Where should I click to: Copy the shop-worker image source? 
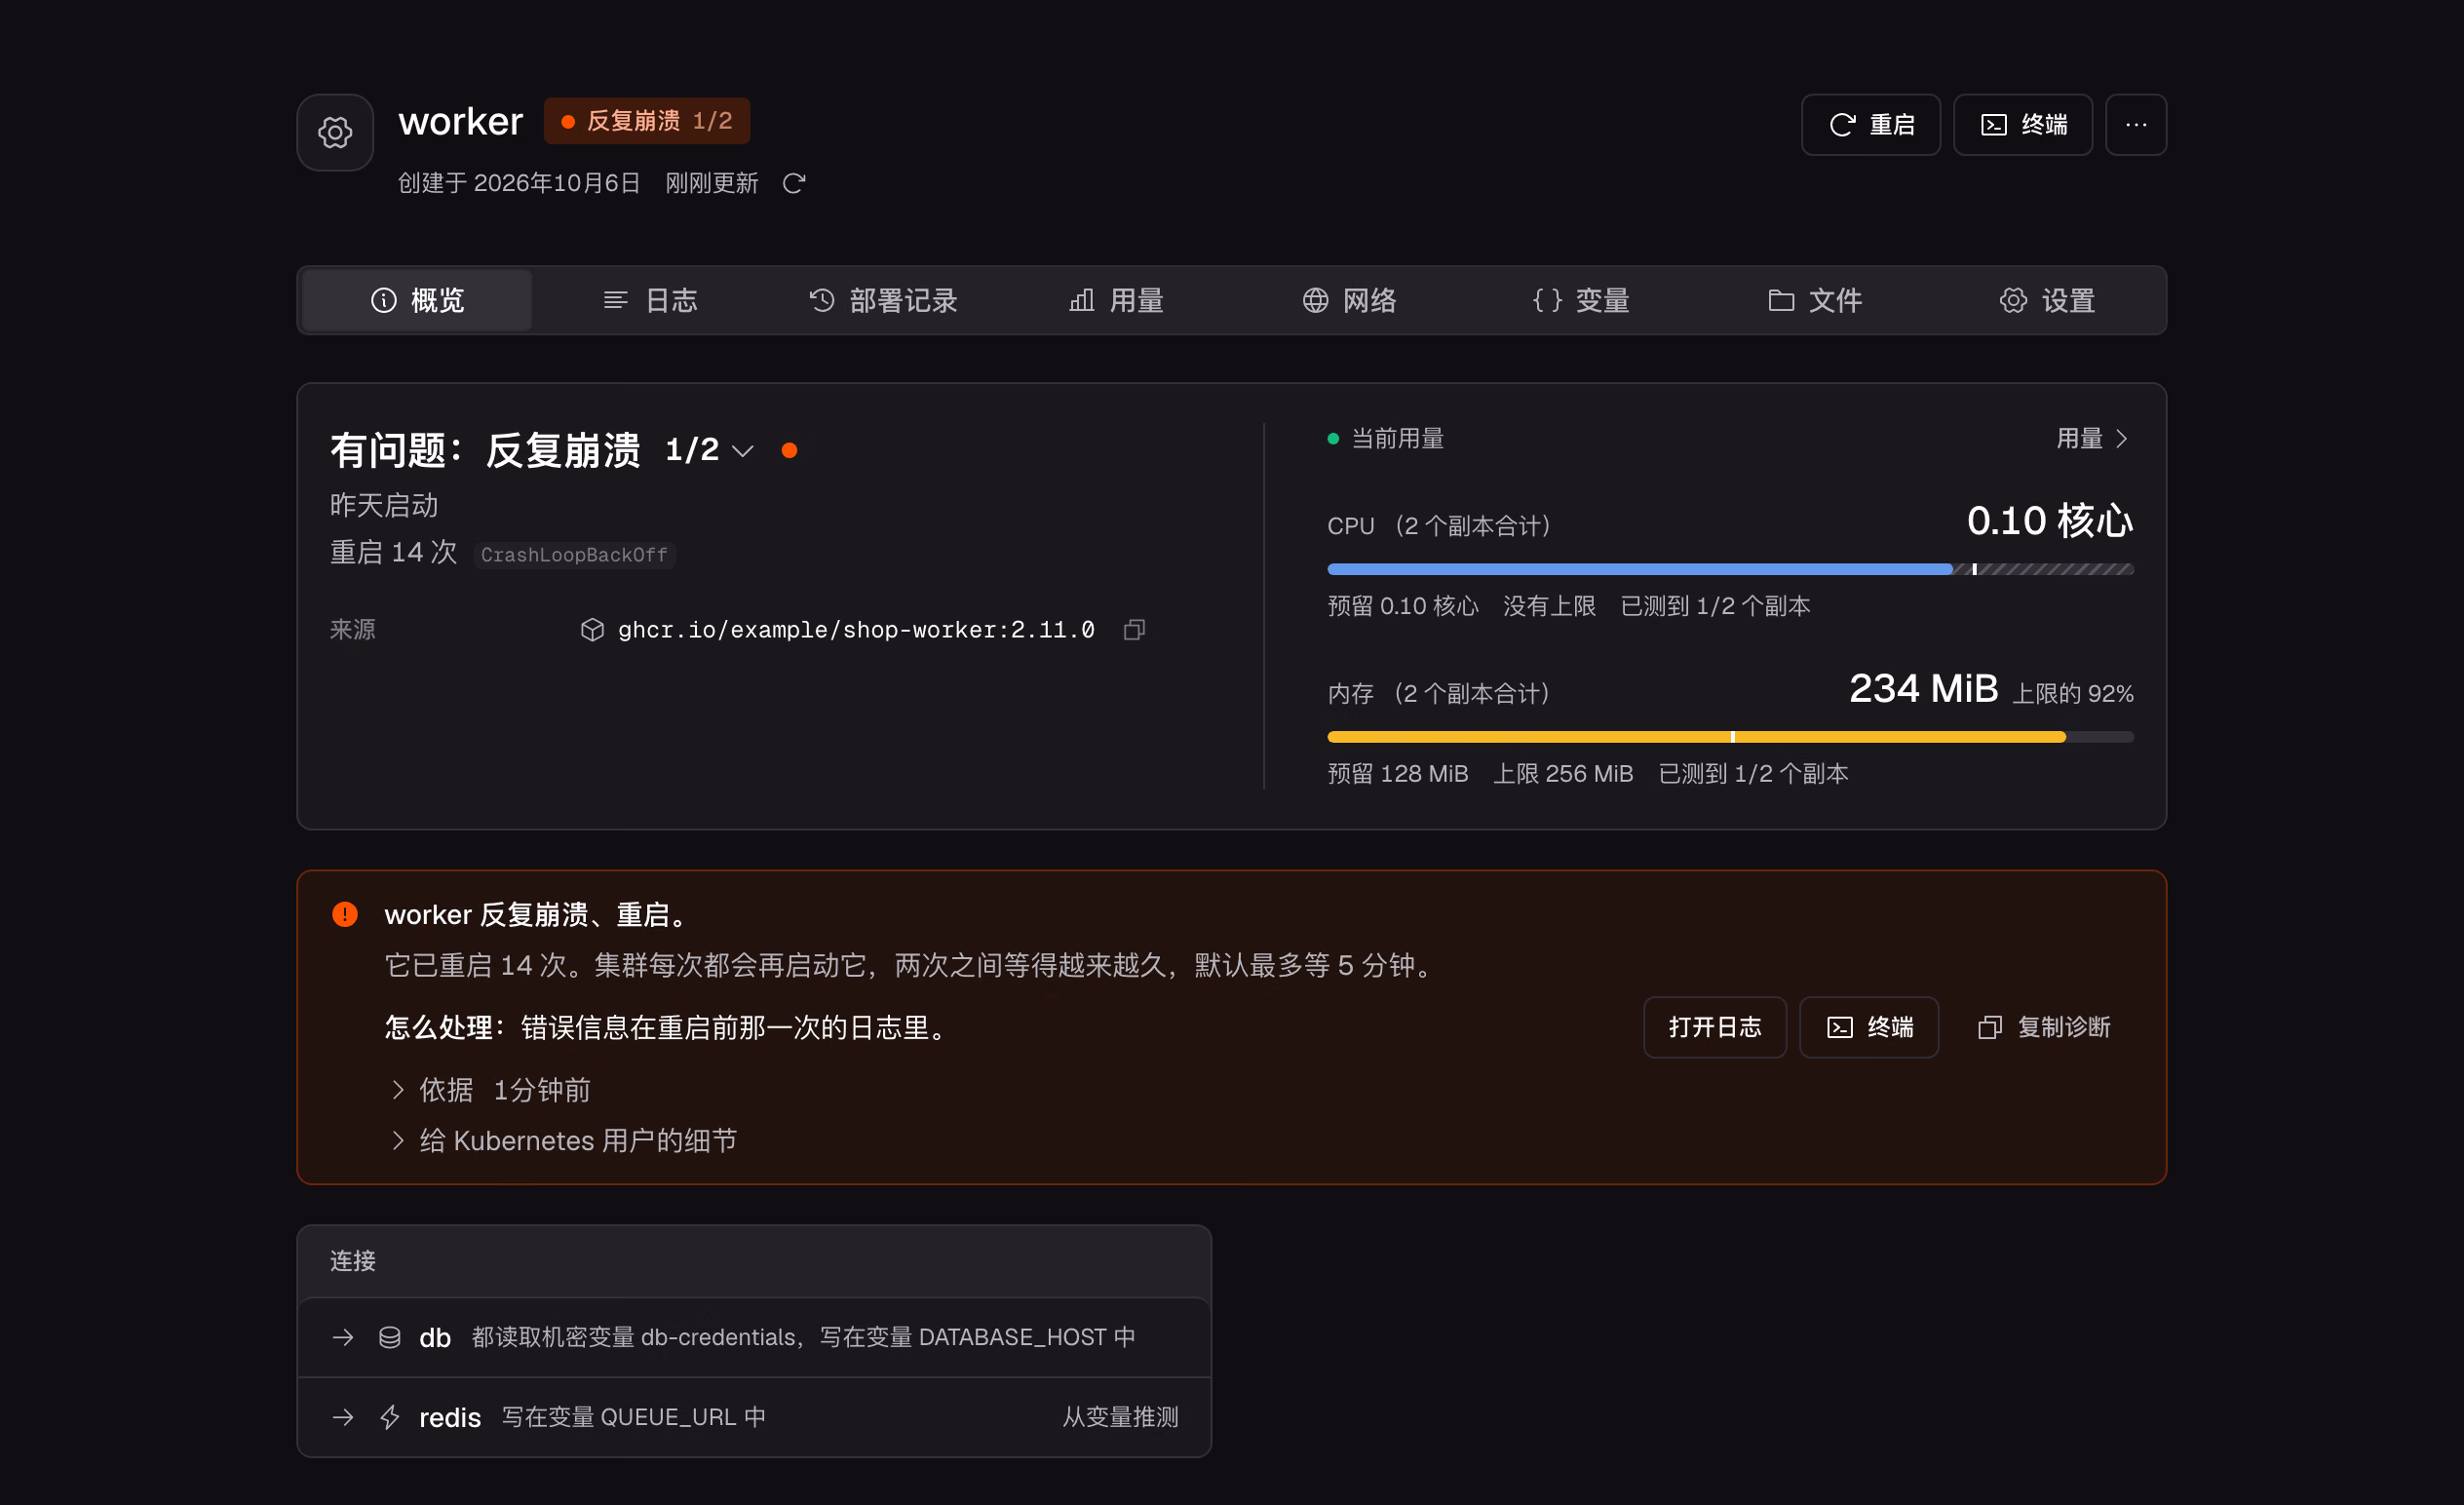[x=1134, y=630]
